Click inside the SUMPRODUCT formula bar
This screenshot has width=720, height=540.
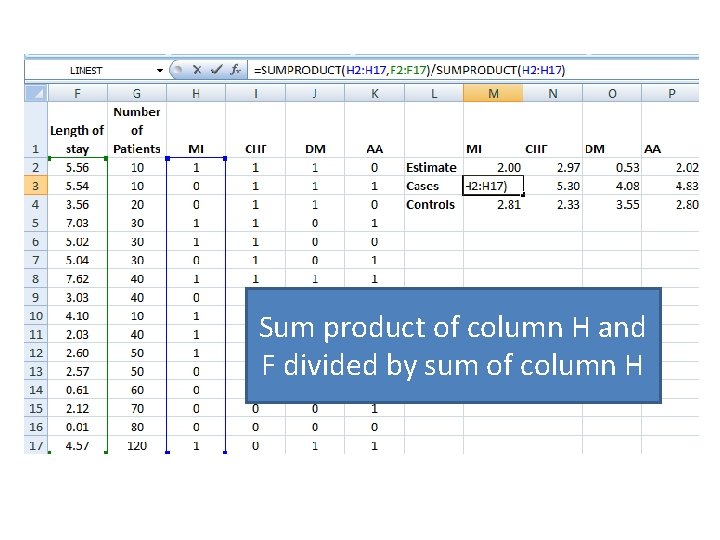473,70
